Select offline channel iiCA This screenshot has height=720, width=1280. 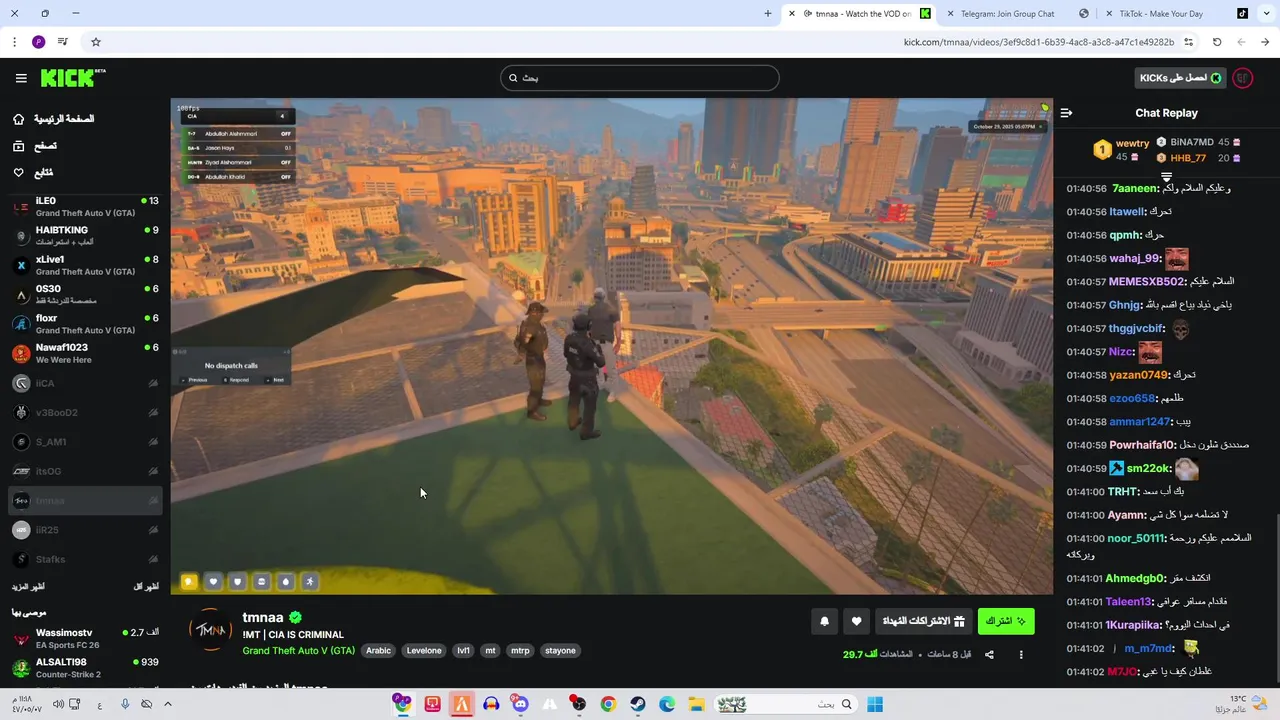(85, 383)
